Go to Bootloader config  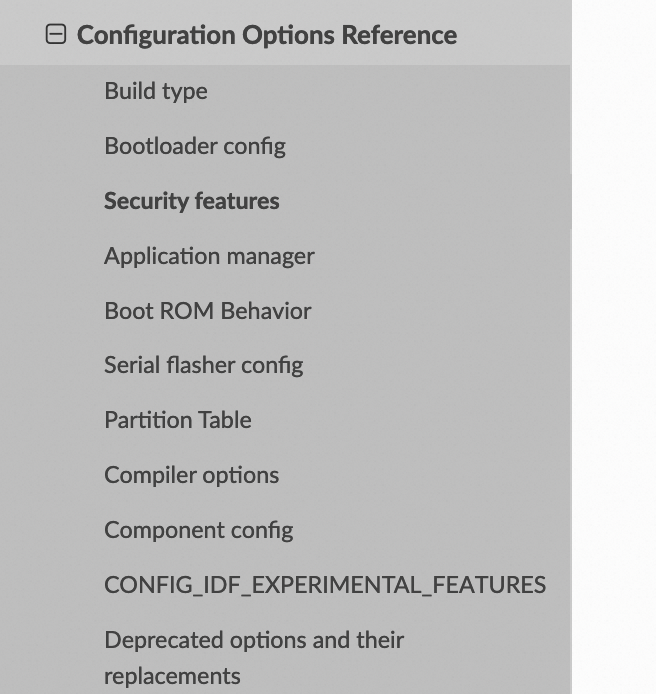(x=194, y=146)
